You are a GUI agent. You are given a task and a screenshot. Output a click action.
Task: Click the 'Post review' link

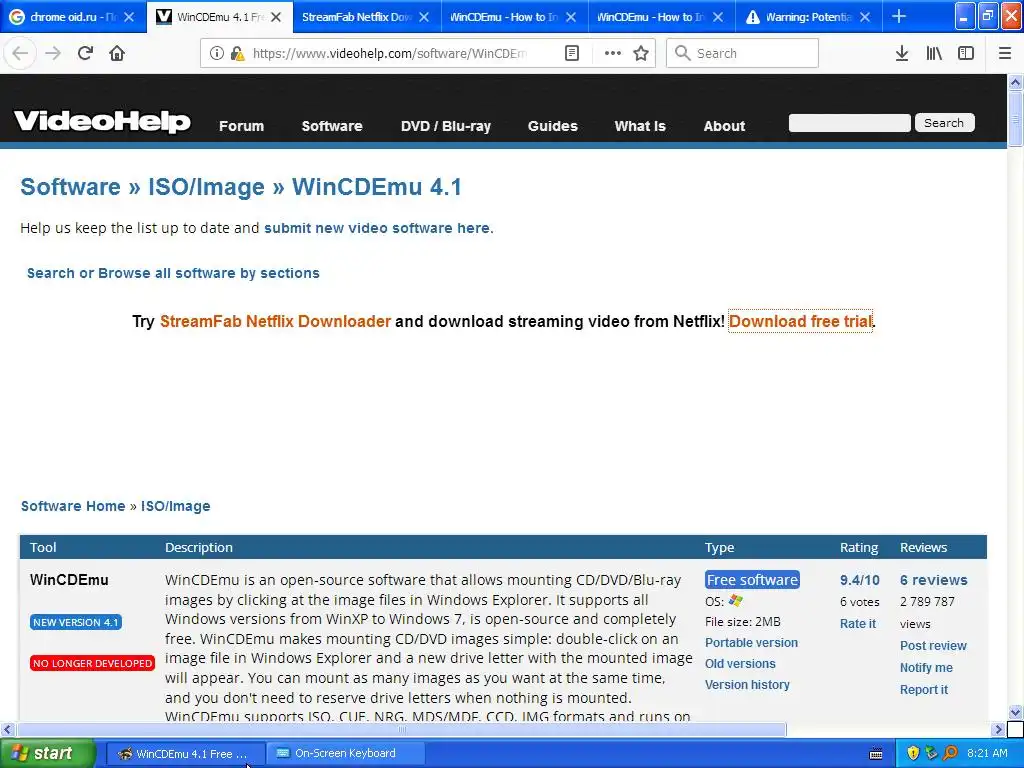click(x=933, y=645)
